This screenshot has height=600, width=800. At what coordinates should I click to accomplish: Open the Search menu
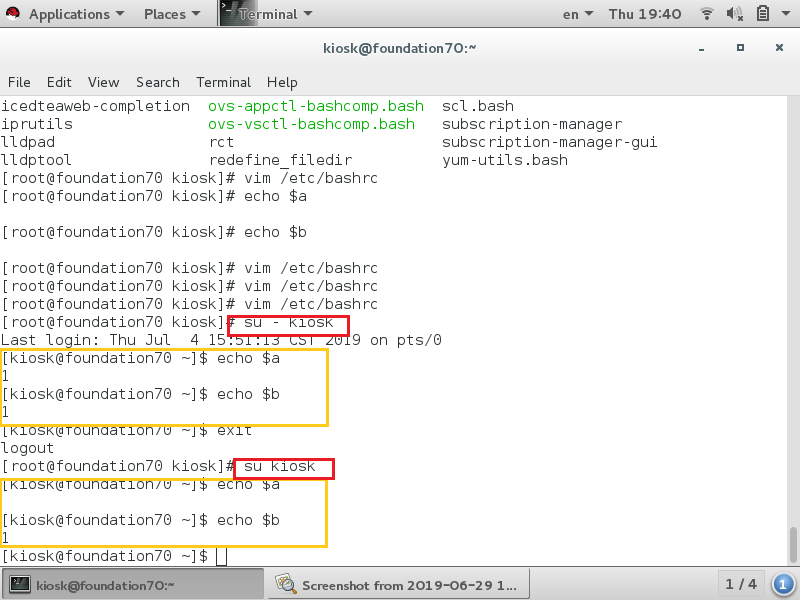coord(158,82)
